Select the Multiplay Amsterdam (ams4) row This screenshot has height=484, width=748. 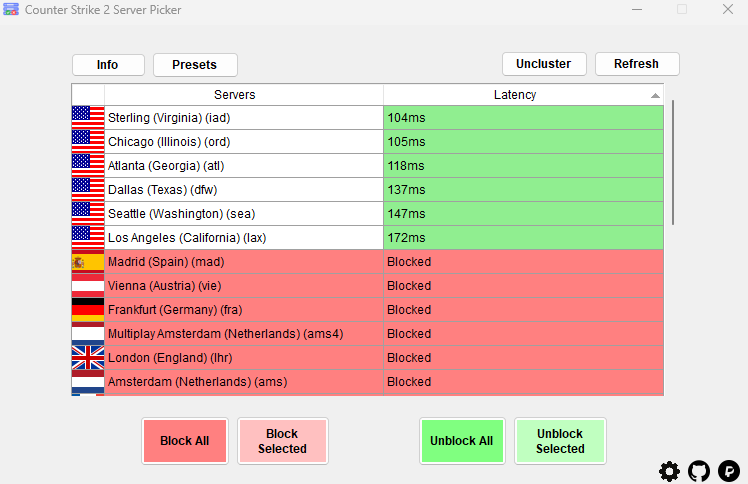click(x=367, y=334)
